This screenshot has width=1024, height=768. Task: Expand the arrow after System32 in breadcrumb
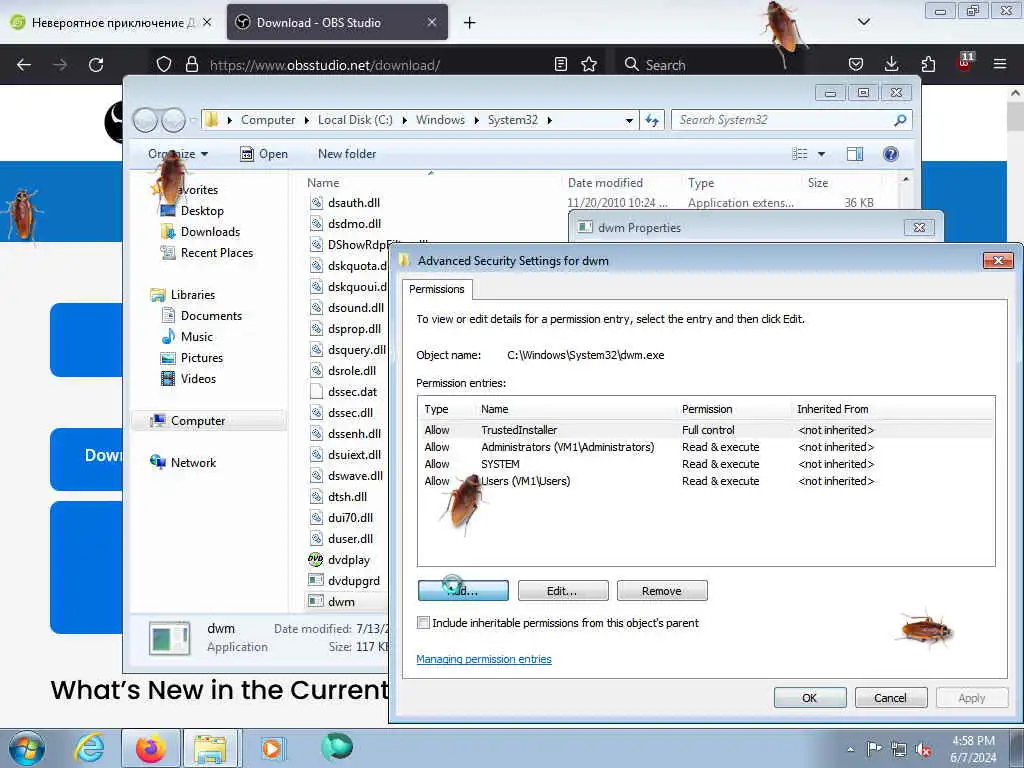[x=549, y=120]
